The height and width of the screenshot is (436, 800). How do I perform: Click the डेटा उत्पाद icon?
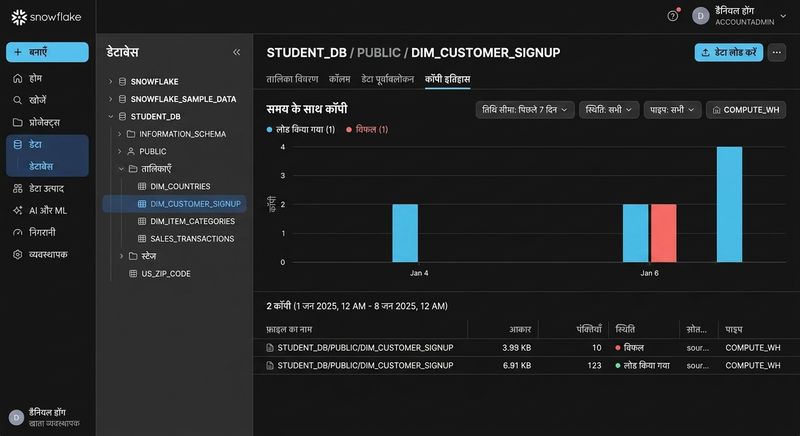pyautogui.click(x=17, y=189)
